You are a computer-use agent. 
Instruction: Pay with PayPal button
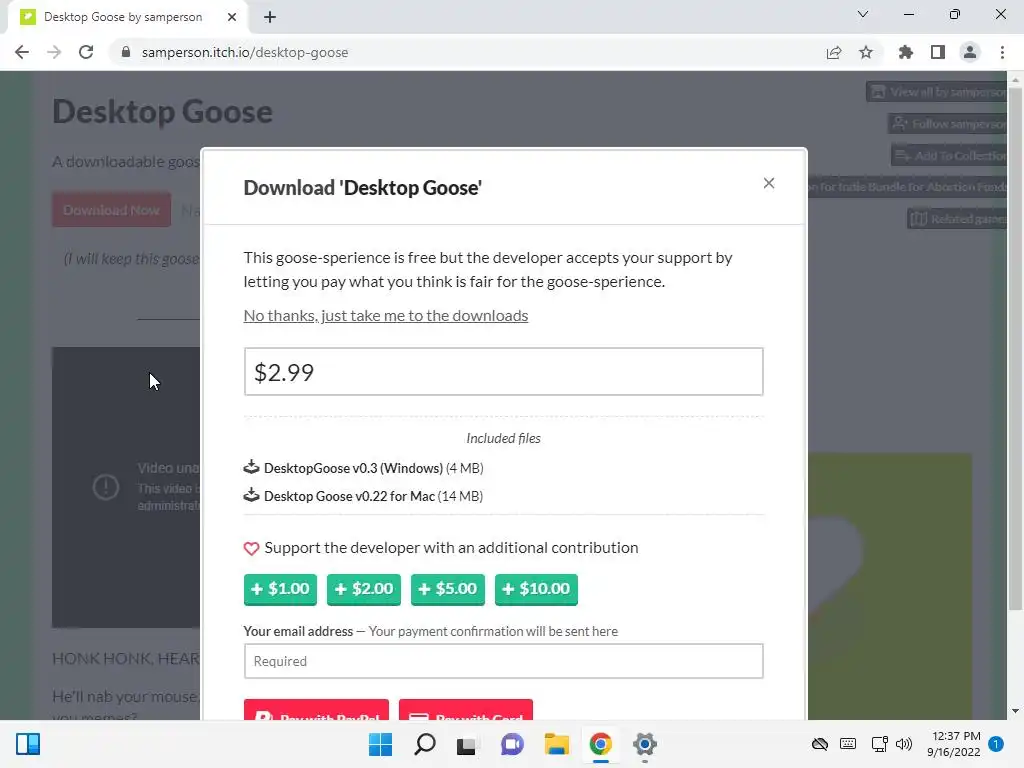pyautogui.click(x=316, y=711)
